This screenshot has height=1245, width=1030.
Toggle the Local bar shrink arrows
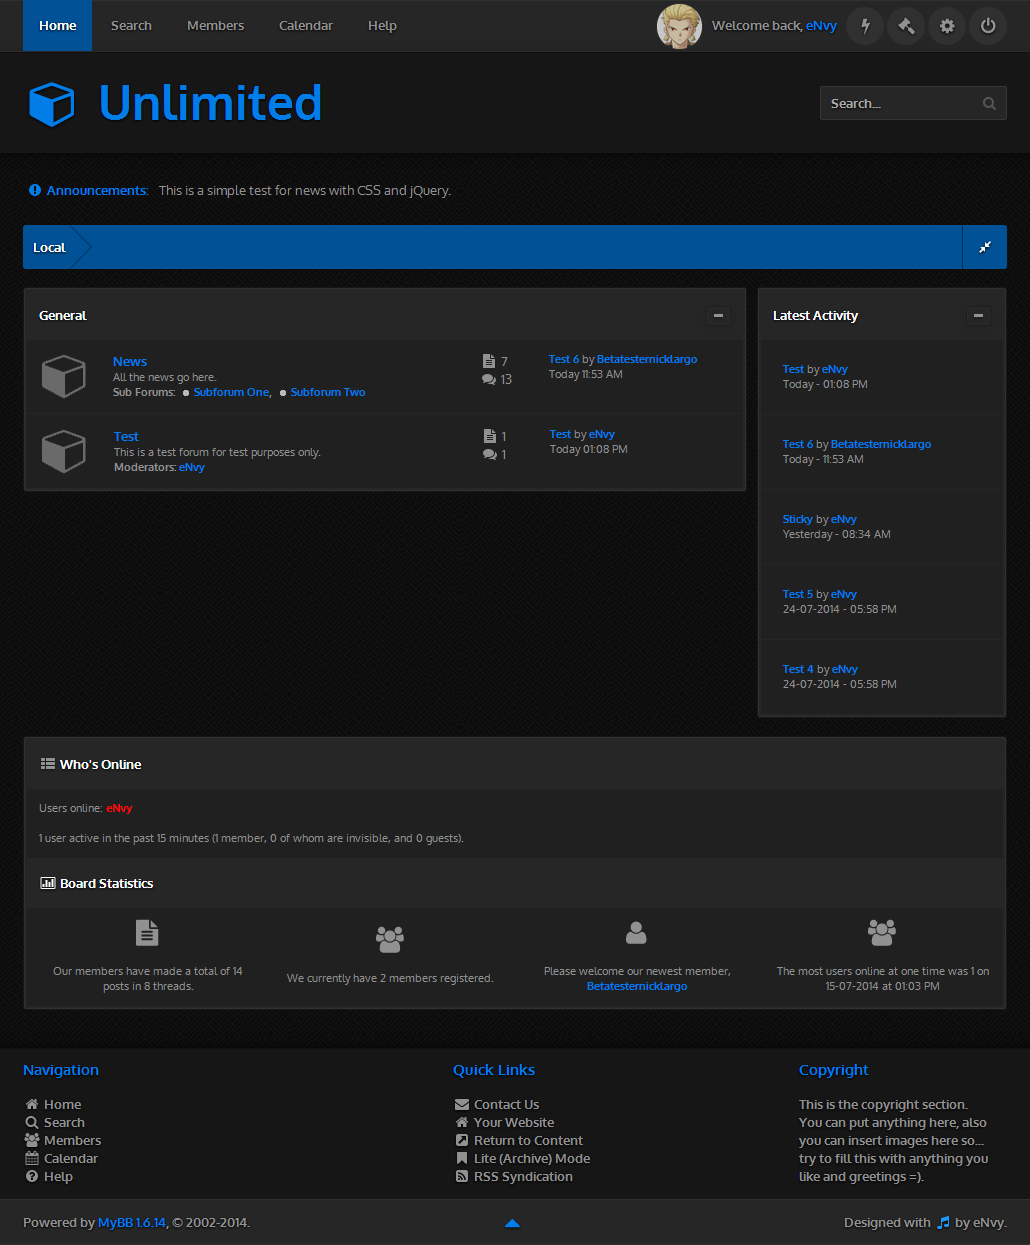pos(985,247)
